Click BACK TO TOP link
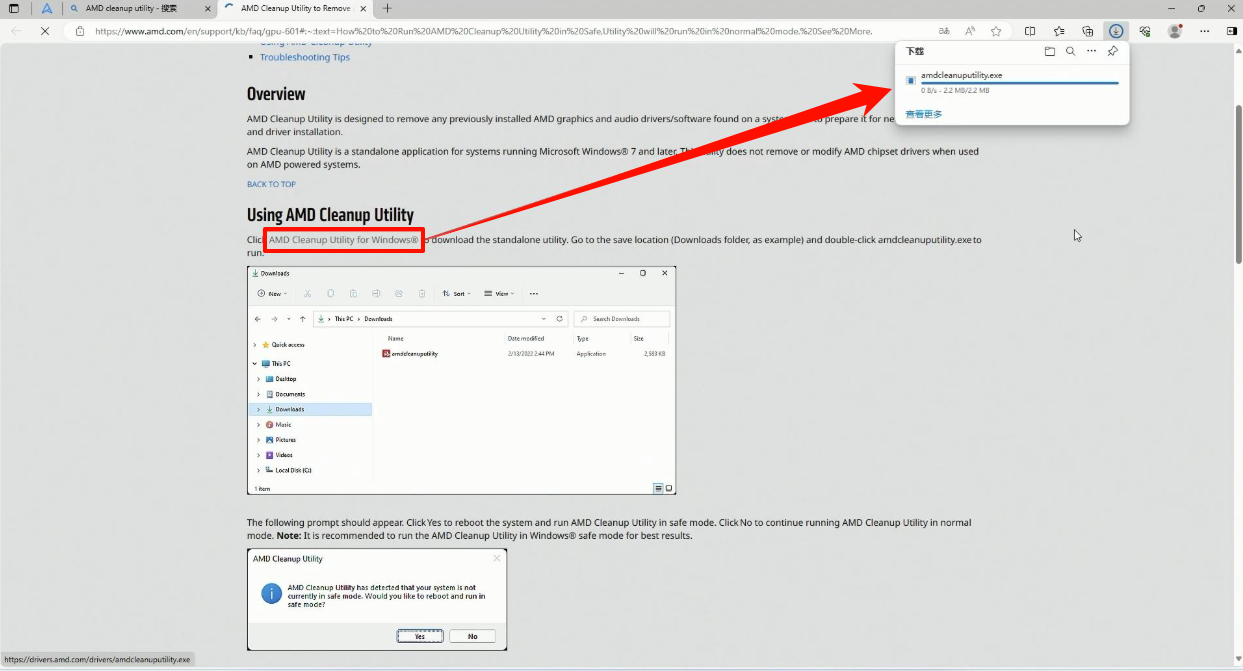 point(271,184)
